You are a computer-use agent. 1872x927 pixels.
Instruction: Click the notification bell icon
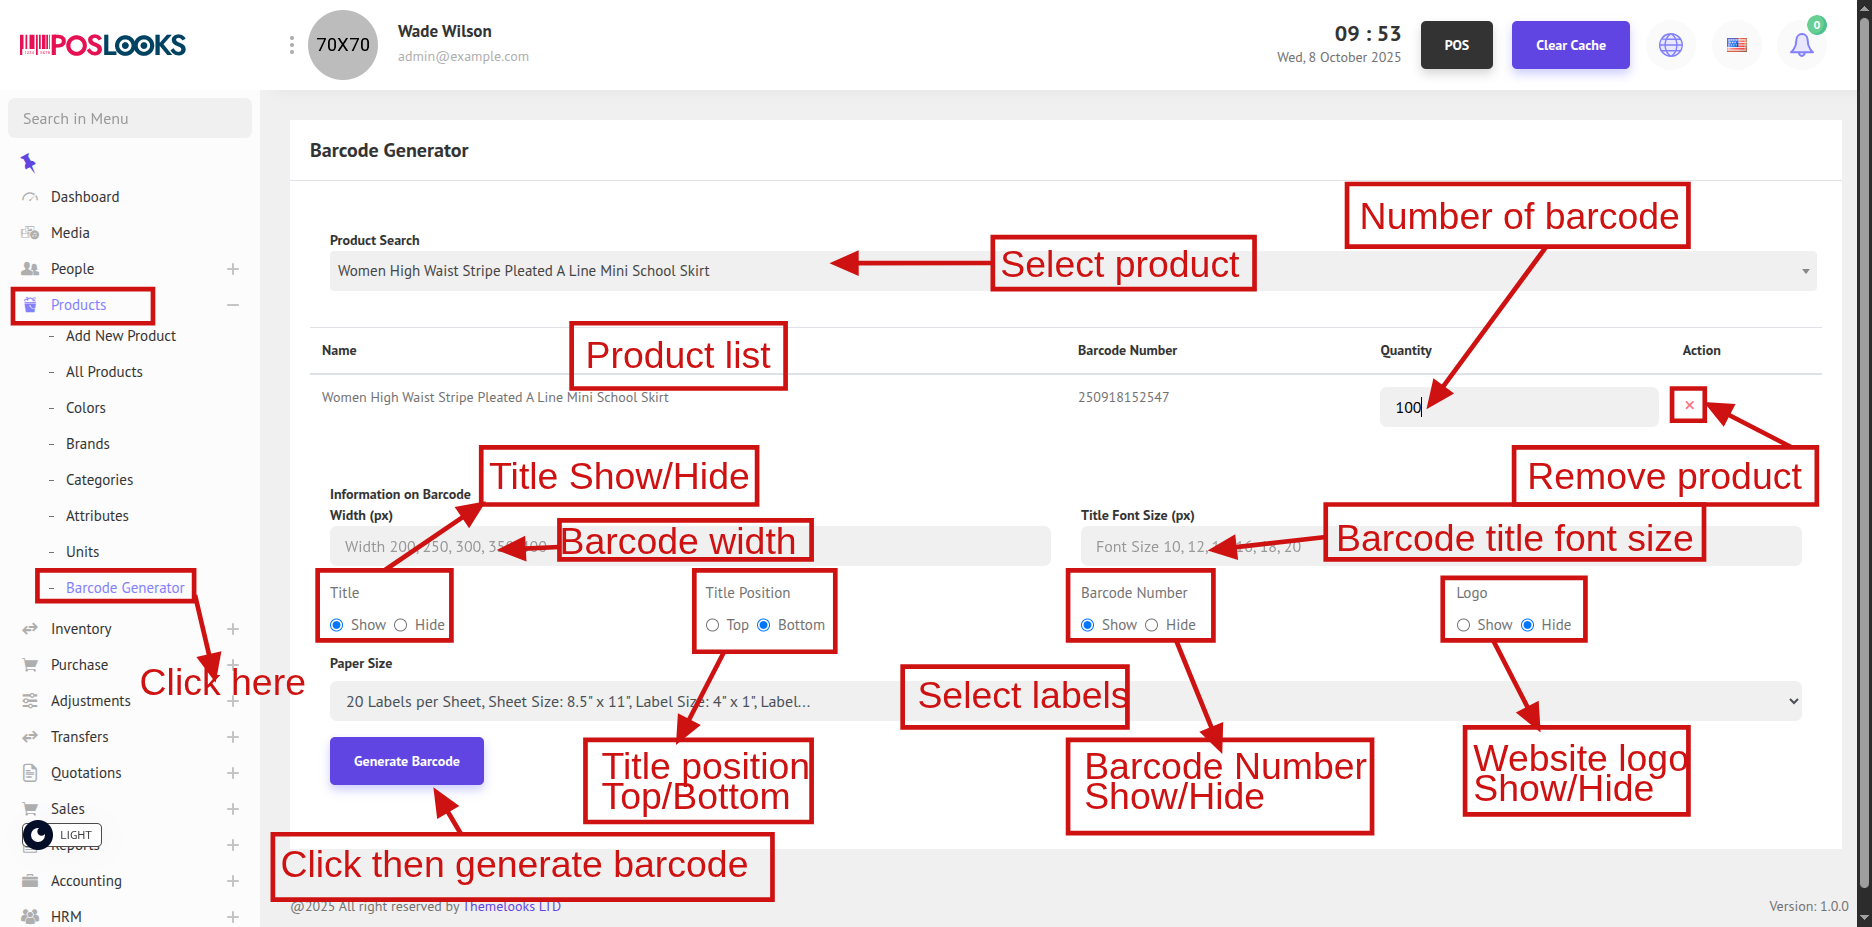pos(1801,45)
